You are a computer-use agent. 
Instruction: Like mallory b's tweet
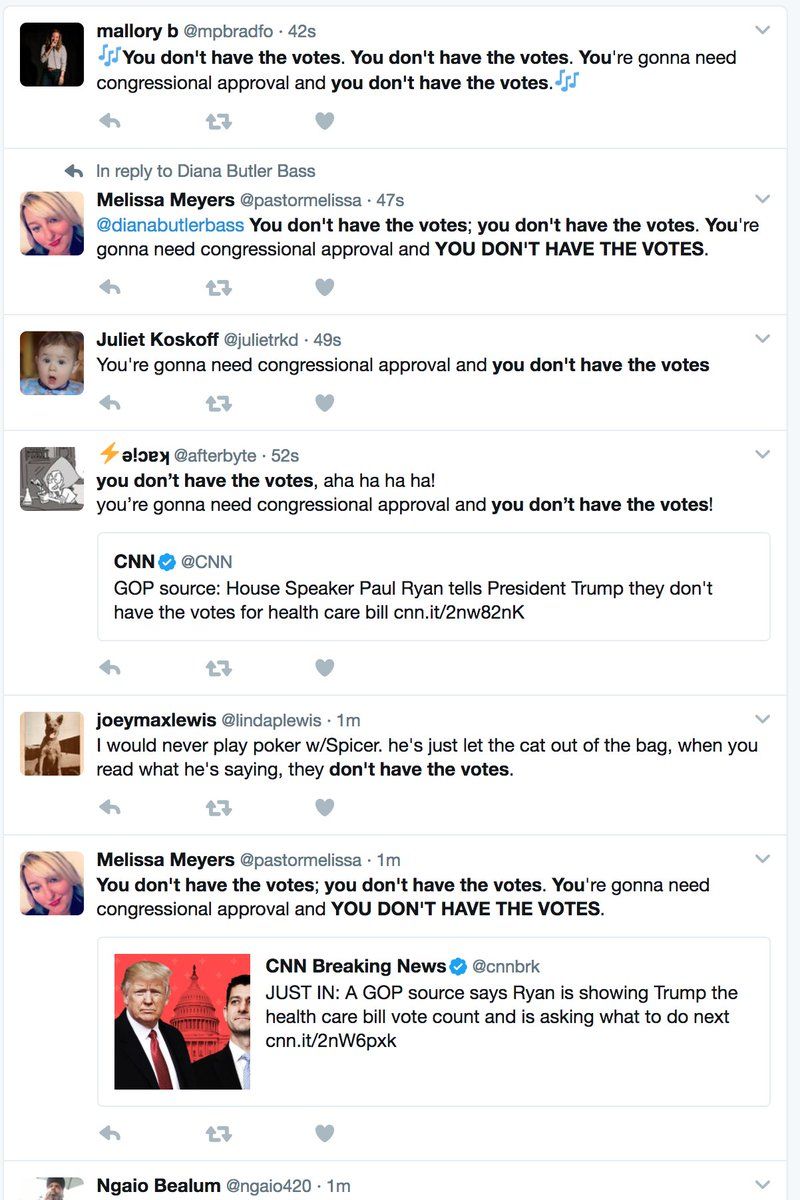[324, 121]
